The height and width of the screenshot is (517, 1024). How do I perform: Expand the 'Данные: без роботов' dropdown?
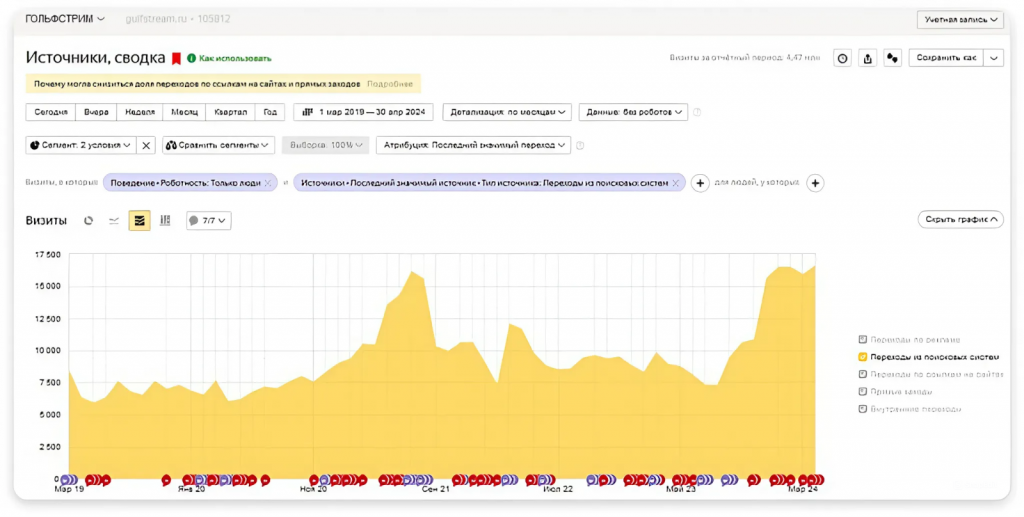pos(633,112)
